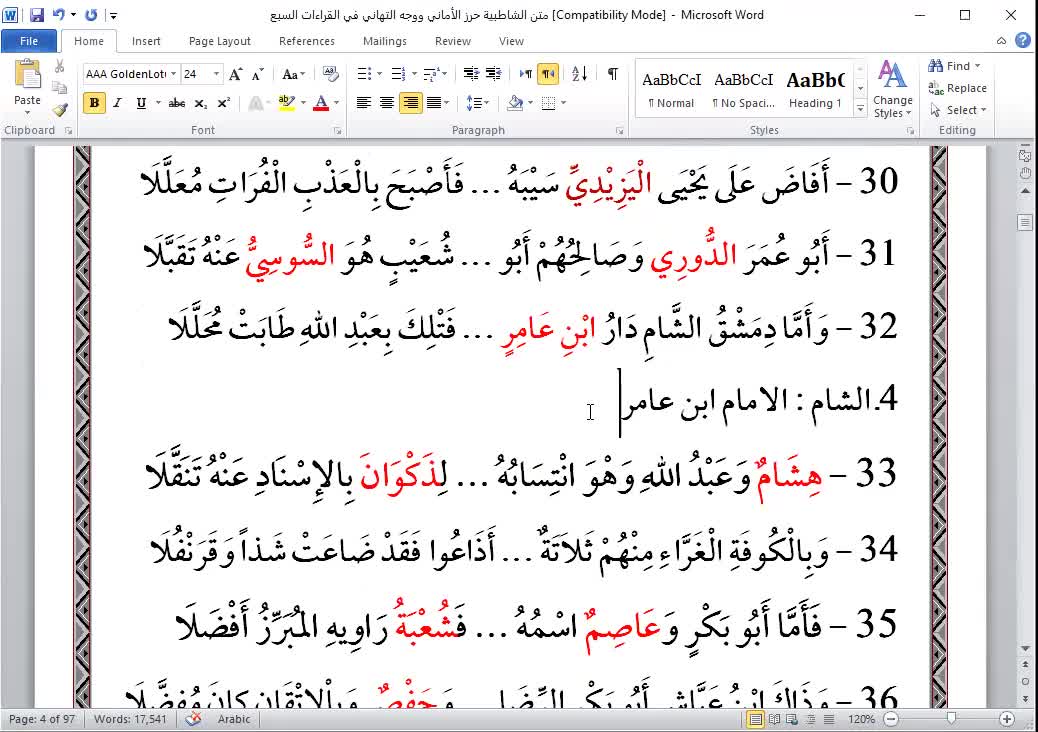Click the Grow Font icon
1038x732 pixels.
(235, 74)
